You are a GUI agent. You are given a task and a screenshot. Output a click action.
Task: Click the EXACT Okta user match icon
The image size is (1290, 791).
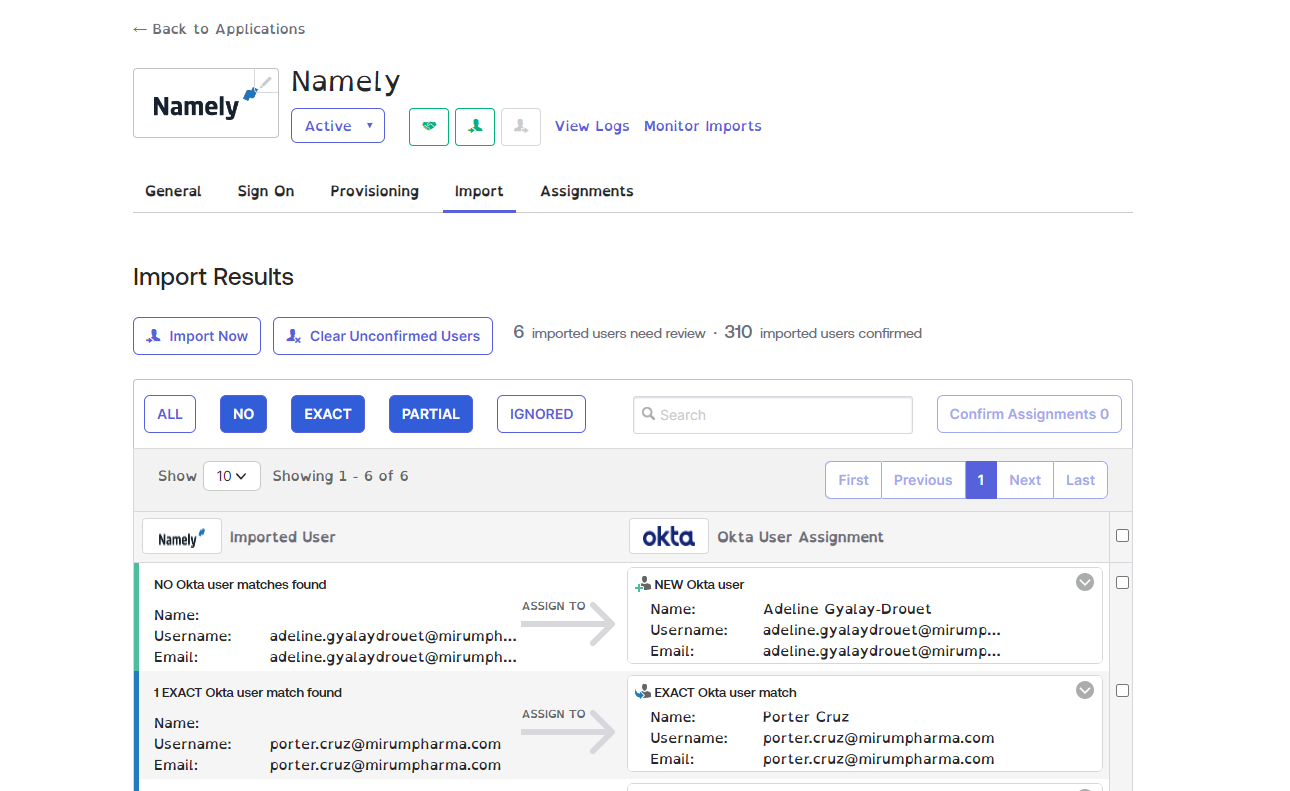tap(643, 692)
